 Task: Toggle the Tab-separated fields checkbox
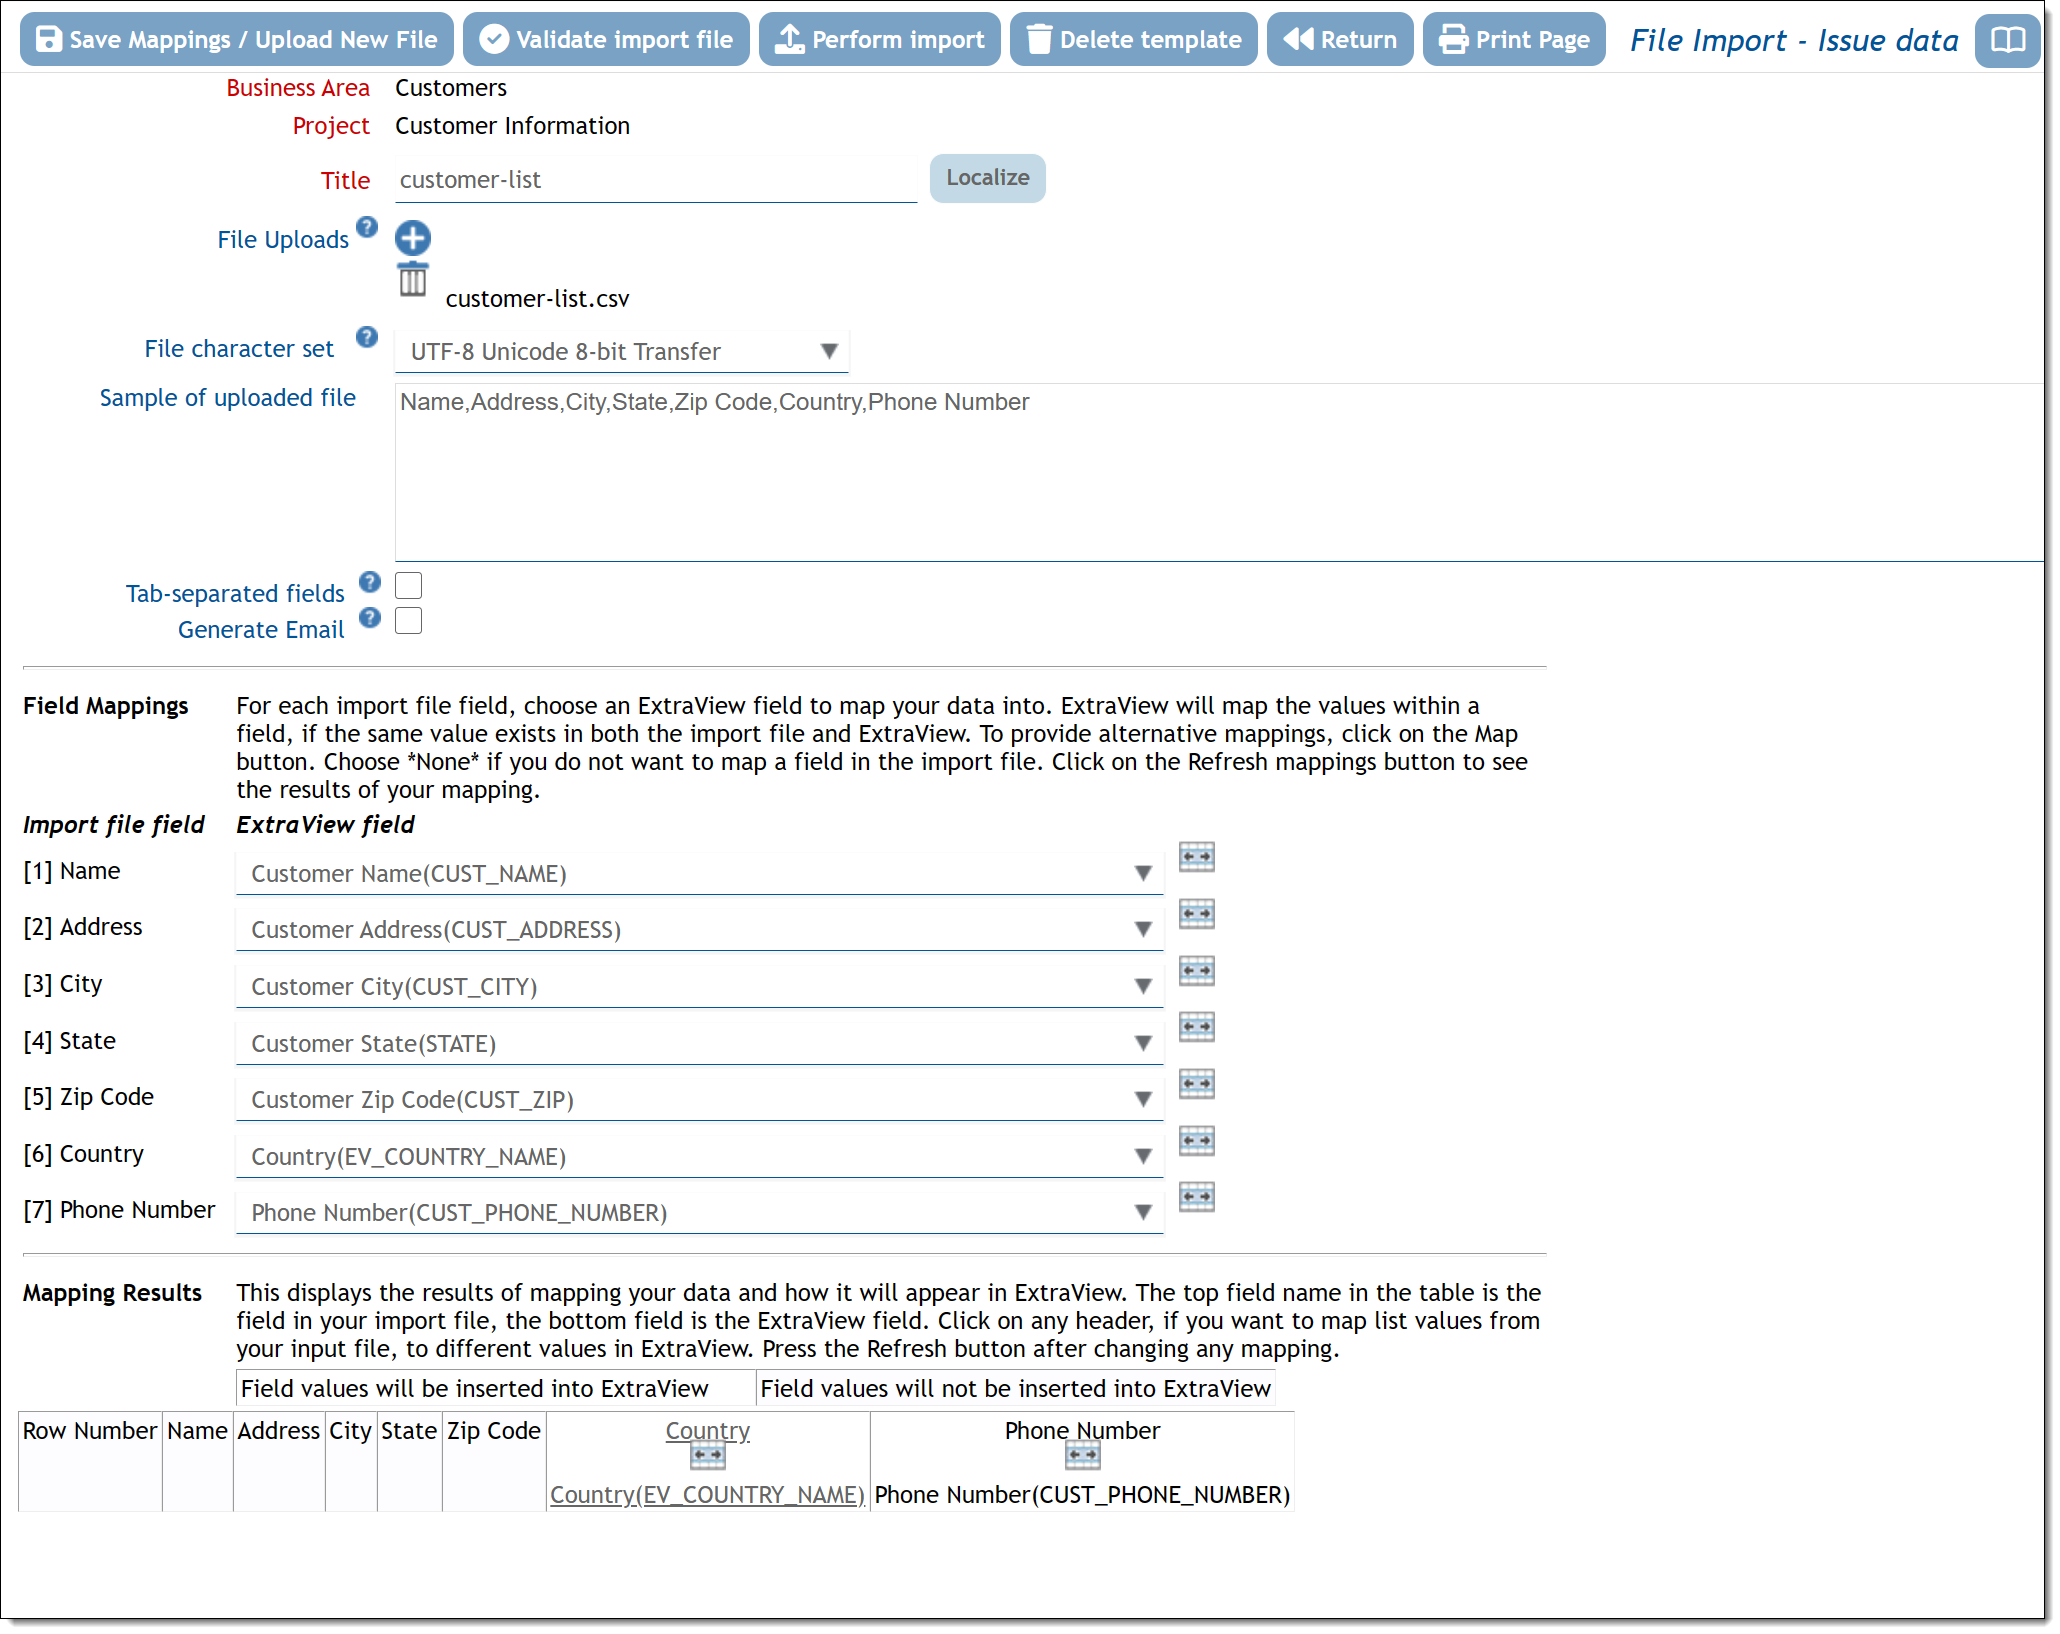pyautogui.click(x=408, y=585)
